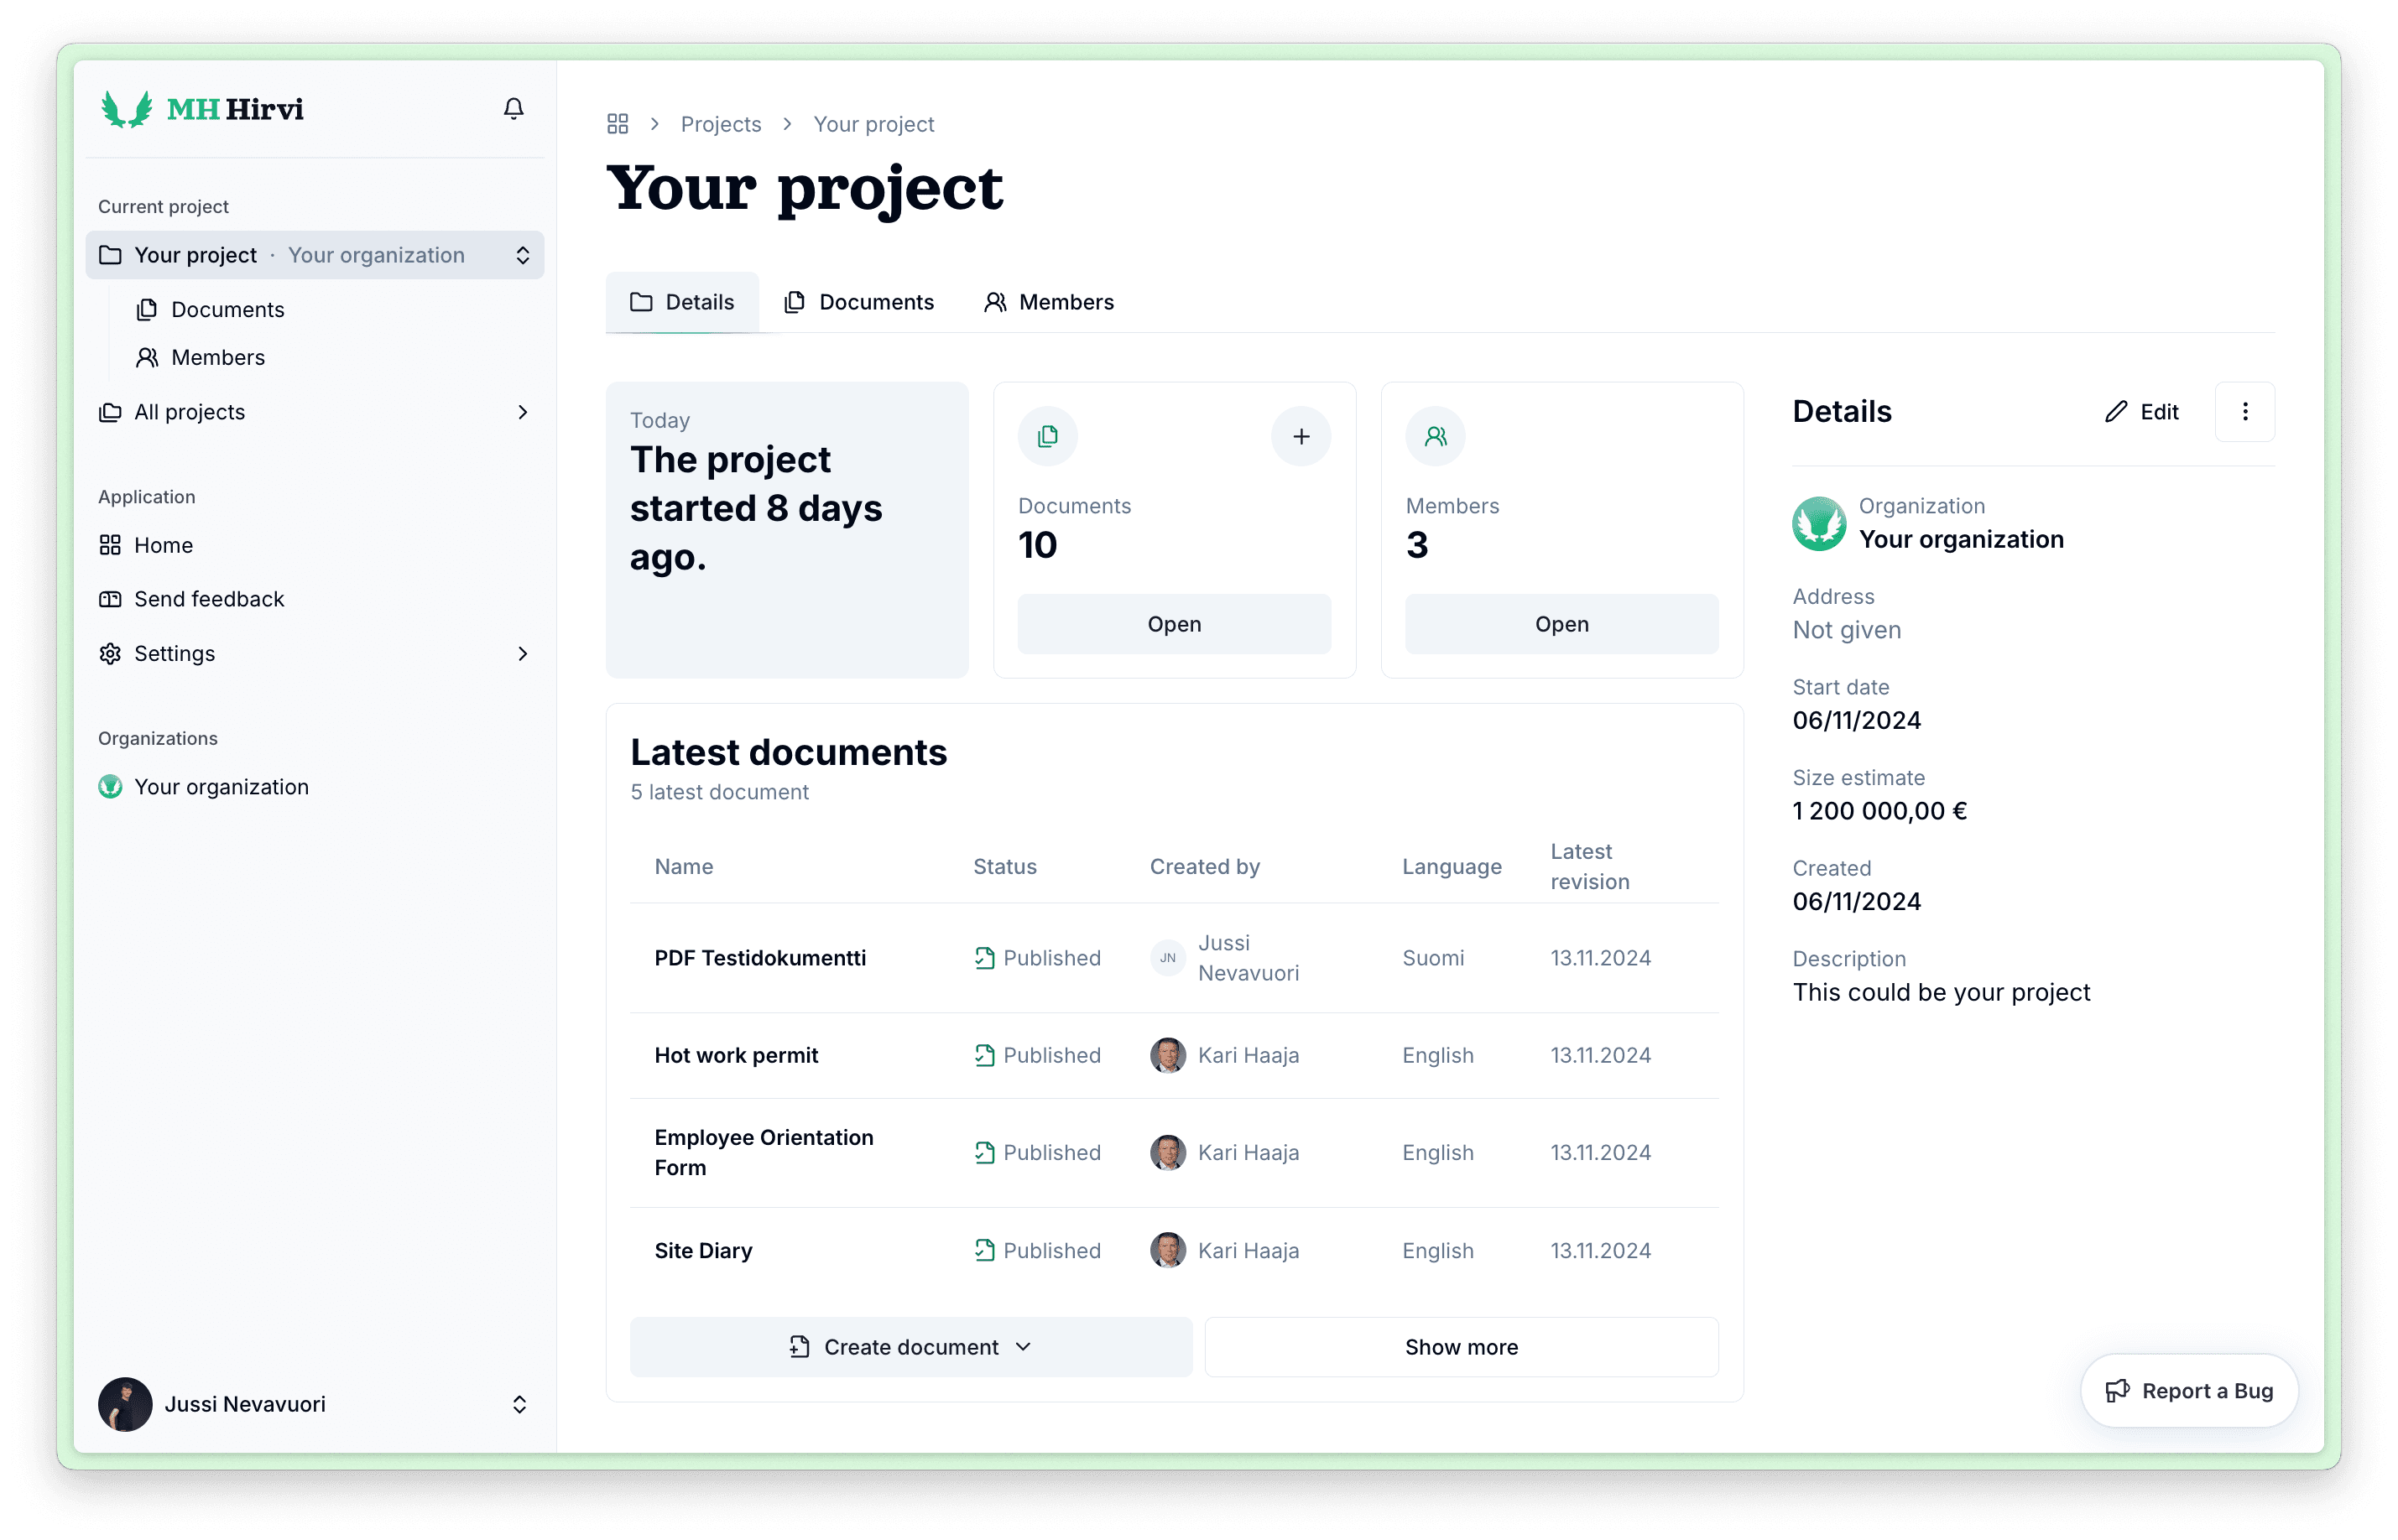Screen dimensions: 2398x1540
Task: Switch to the Documents tab
Action: [x=859, y=302]
